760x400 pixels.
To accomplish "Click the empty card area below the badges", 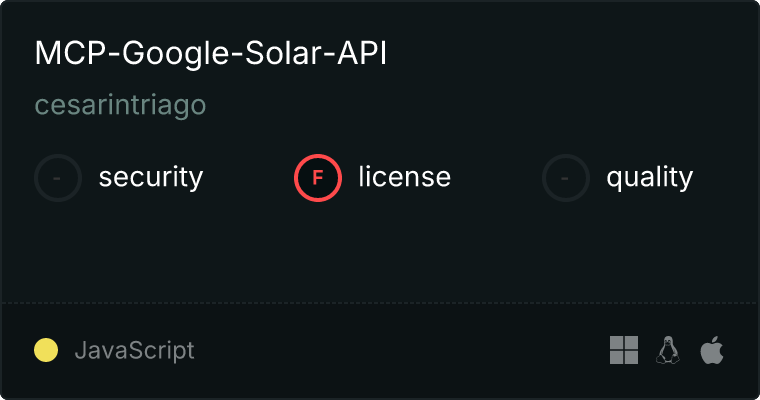I will coord(380,252).
